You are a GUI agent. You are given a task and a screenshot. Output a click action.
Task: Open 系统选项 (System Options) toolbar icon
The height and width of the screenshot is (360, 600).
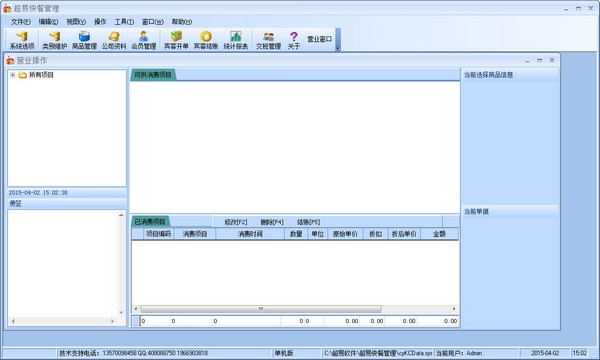pos(22,40)
